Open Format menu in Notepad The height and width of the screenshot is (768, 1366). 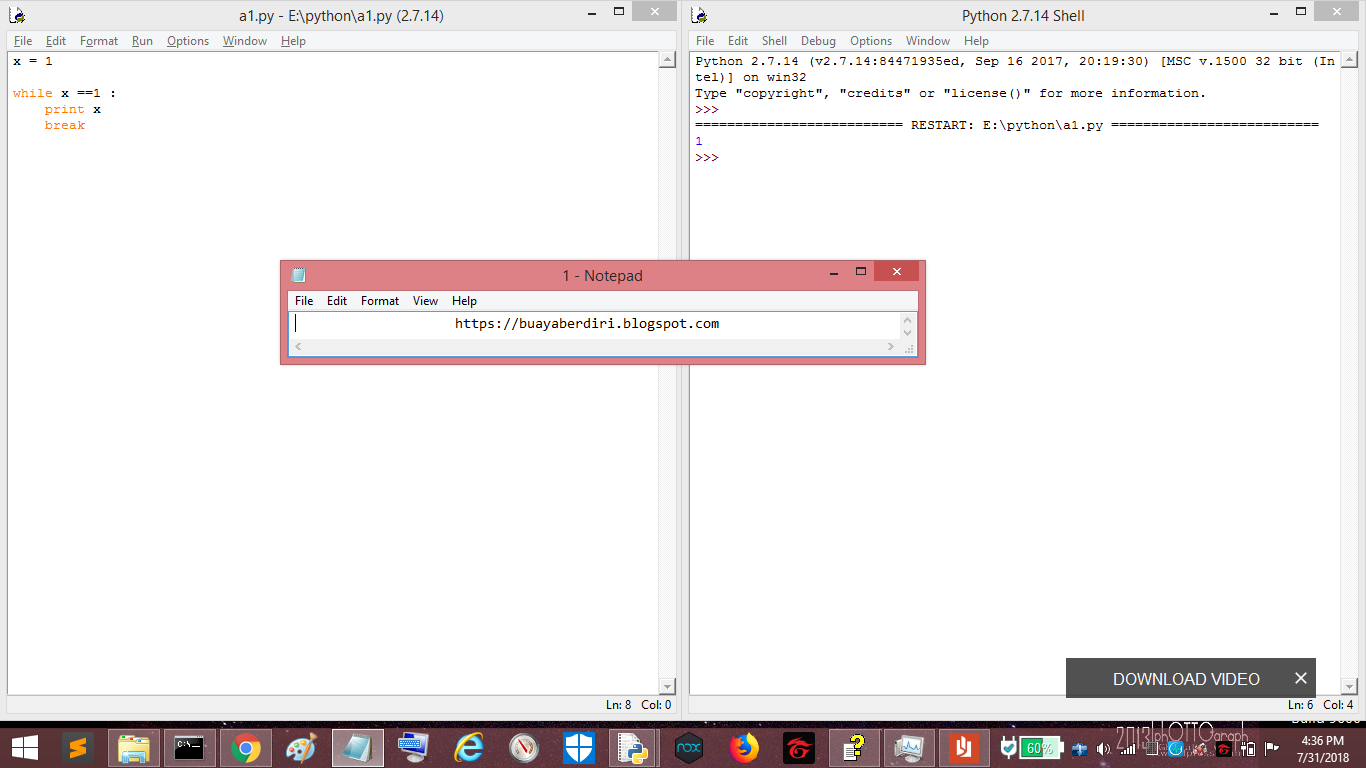pyautogui.click(x=379, y=300)
